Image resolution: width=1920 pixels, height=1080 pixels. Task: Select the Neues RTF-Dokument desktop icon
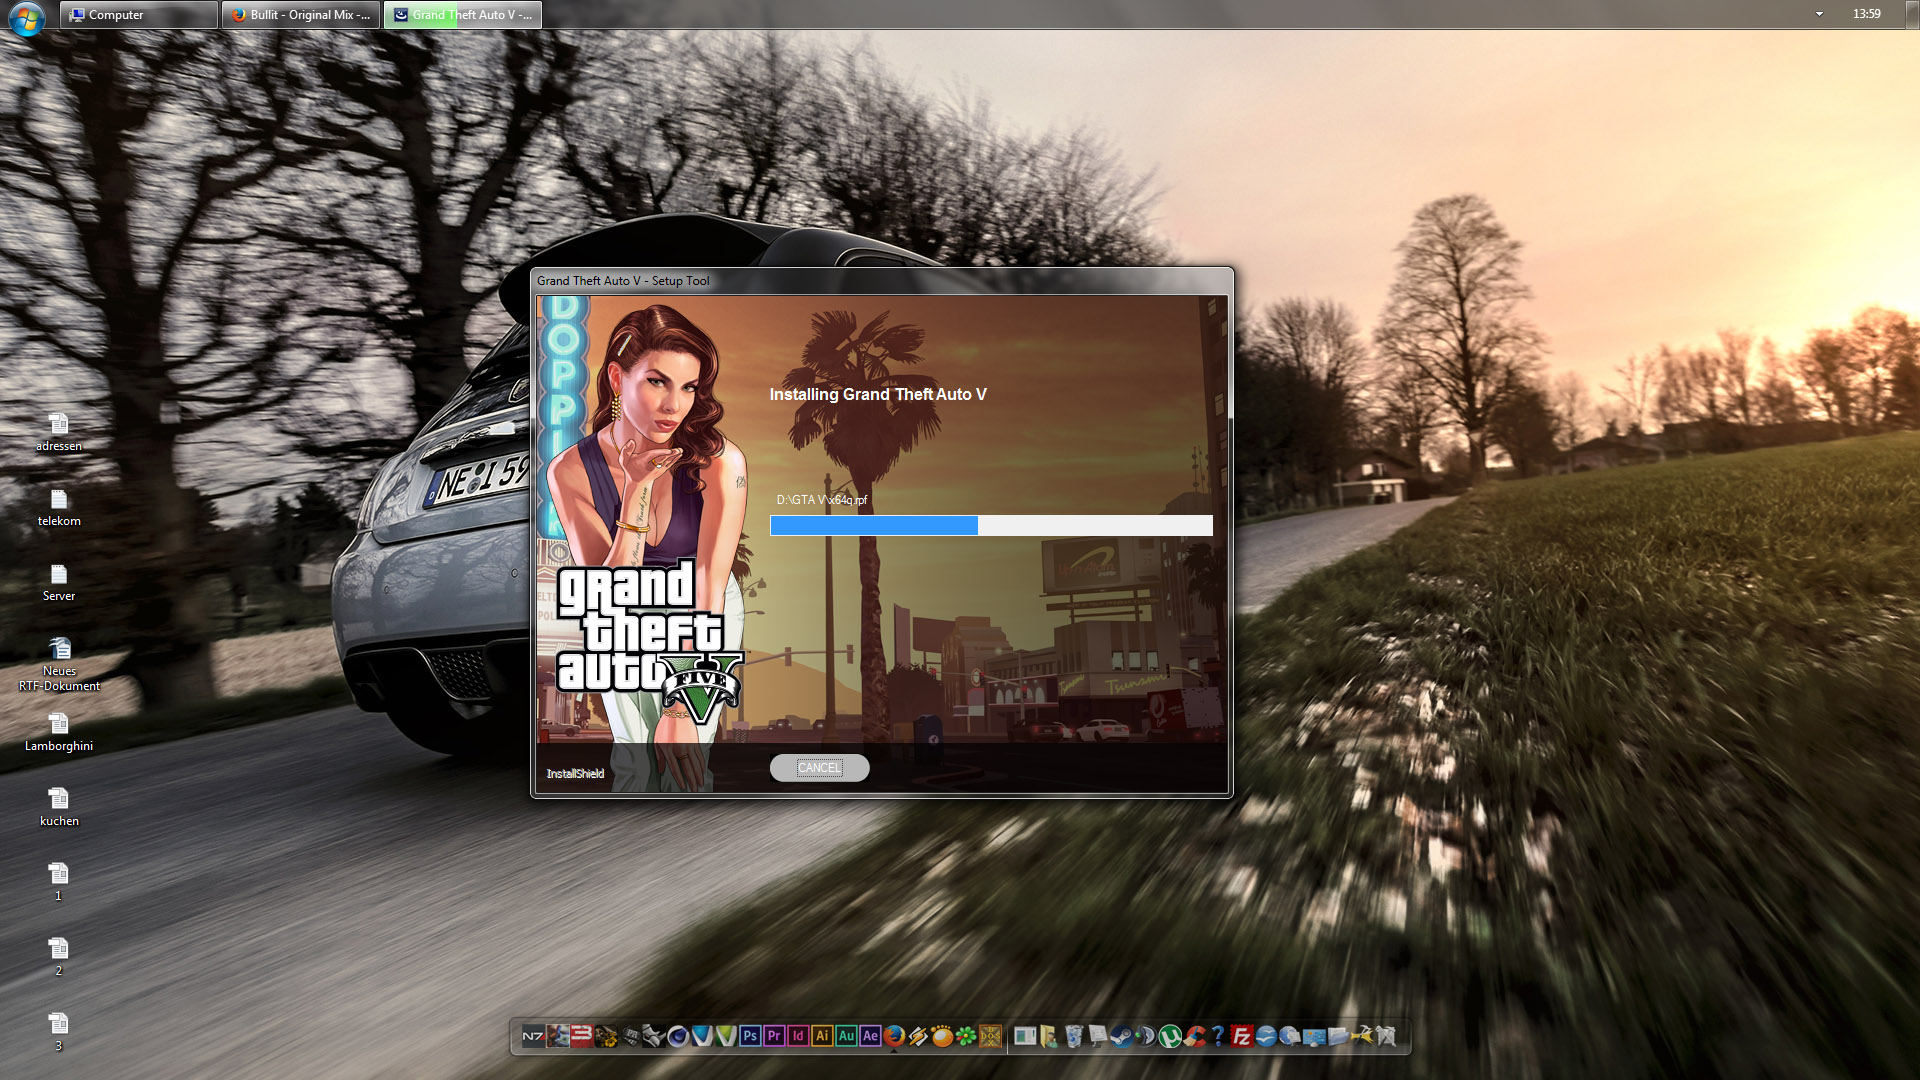[59, 664]
